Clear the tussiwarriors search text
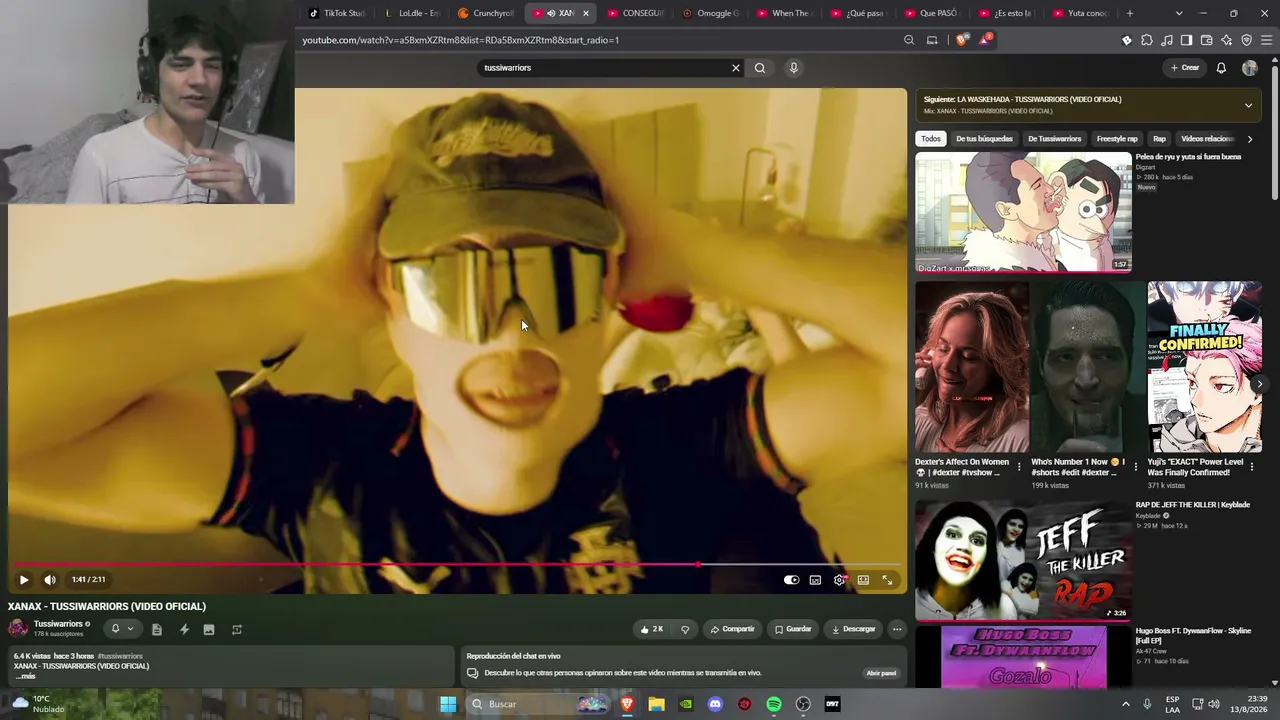 coord(736,68)
